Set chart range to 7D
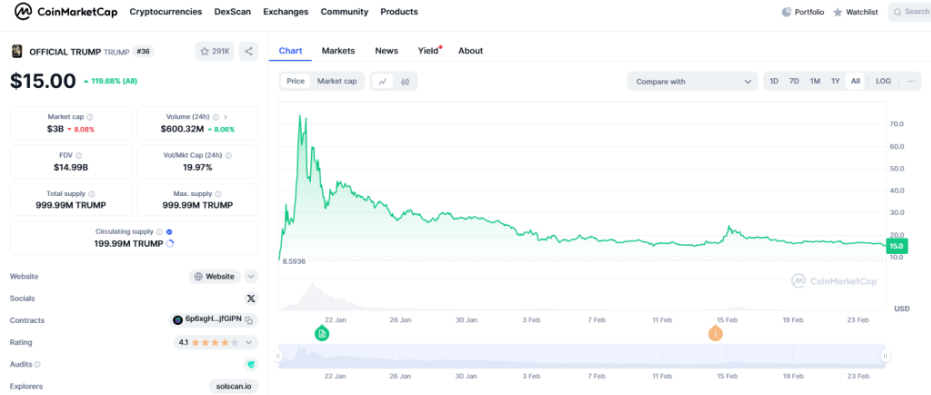The height and width of the screenshot is (395, 931). [x=794, y=81]
